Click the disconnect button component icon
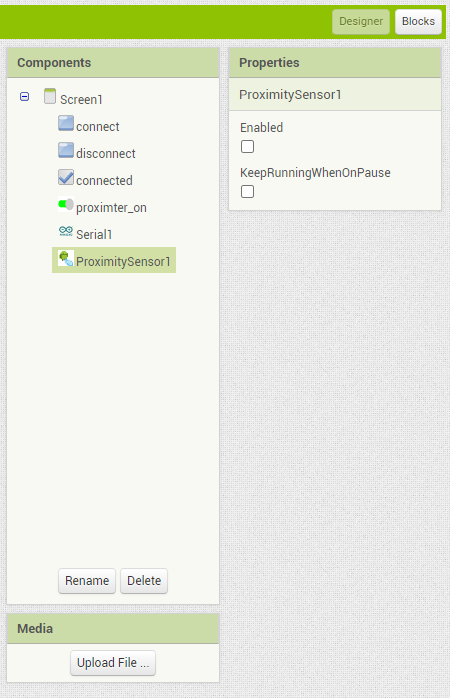 (66, 150)
